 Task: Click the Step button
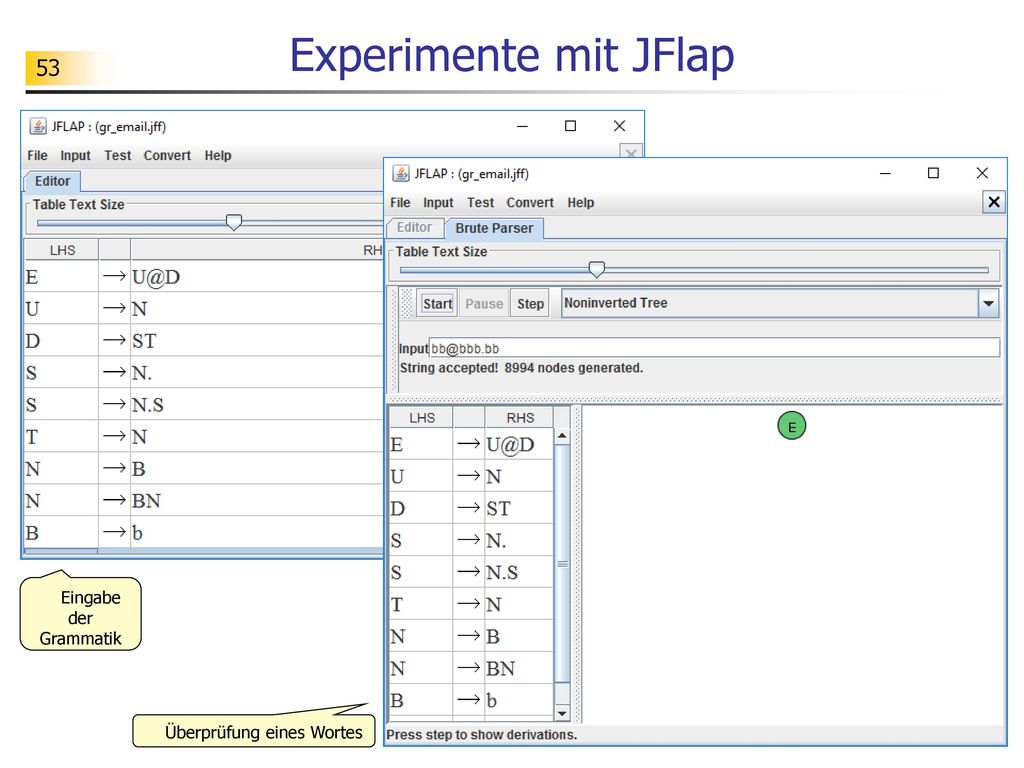tap(530, 304)
